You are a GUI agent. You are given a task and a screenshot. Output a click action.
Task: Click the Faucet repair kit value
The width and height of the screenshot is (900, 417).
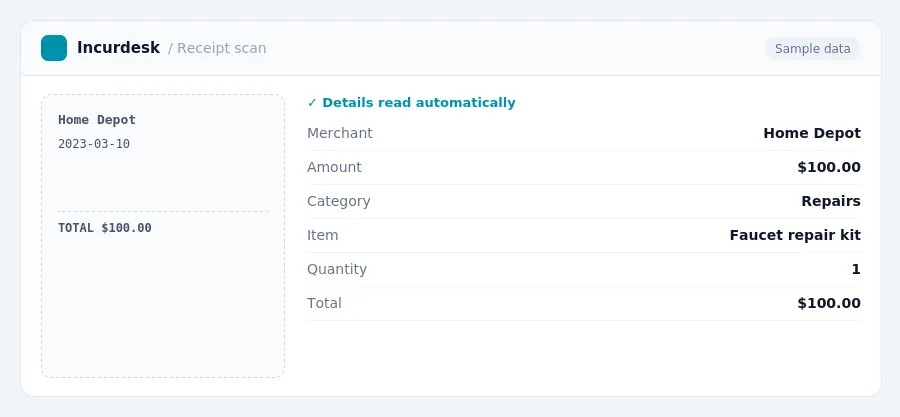pyautogui.click(x=795, y=235)
